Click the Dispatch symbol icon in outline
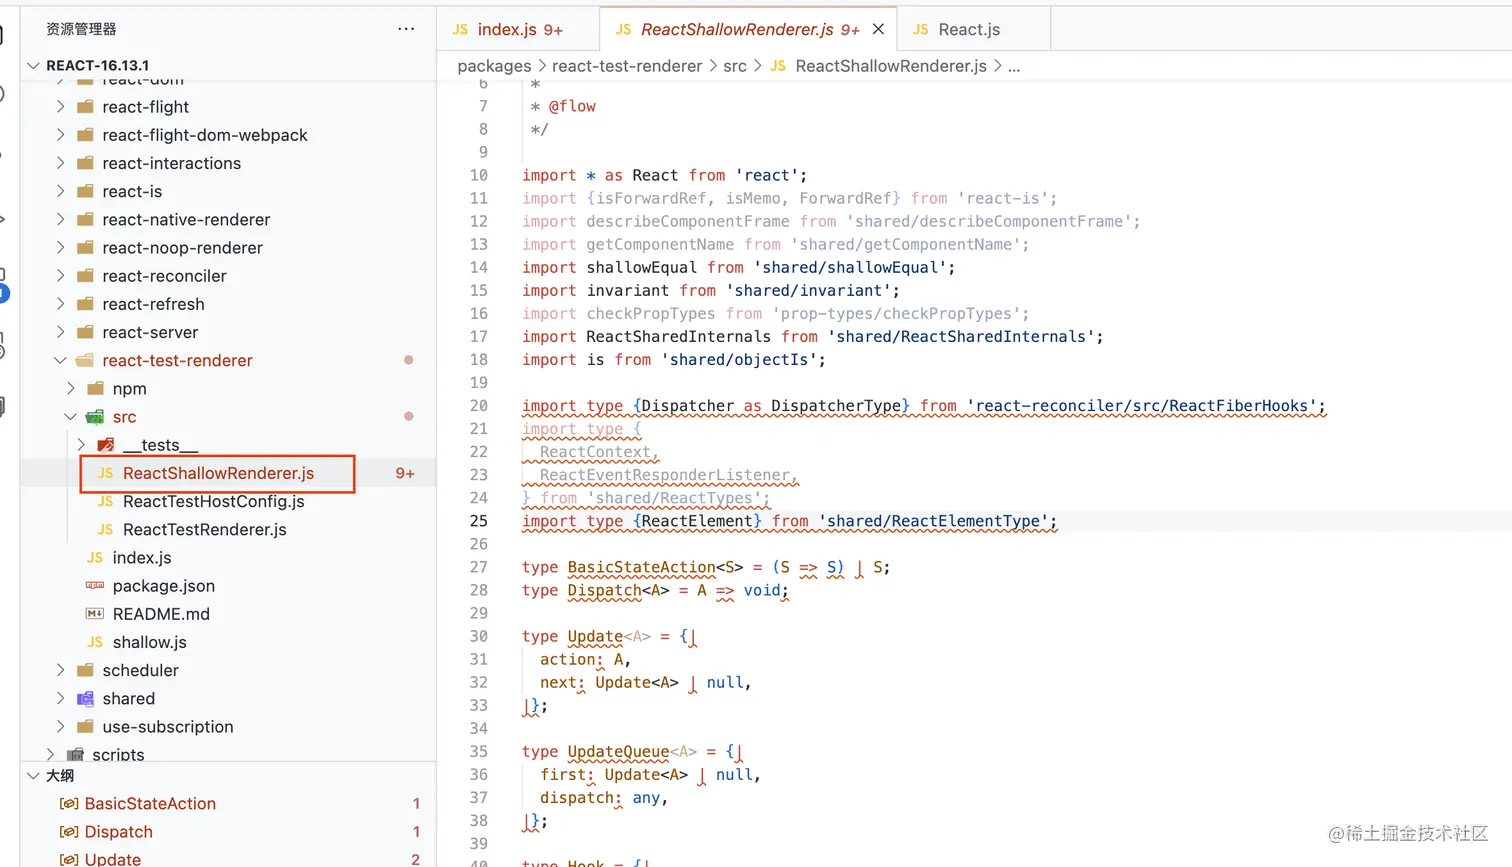The height and width of the screenshot is (867, 1512). point(69,831)
